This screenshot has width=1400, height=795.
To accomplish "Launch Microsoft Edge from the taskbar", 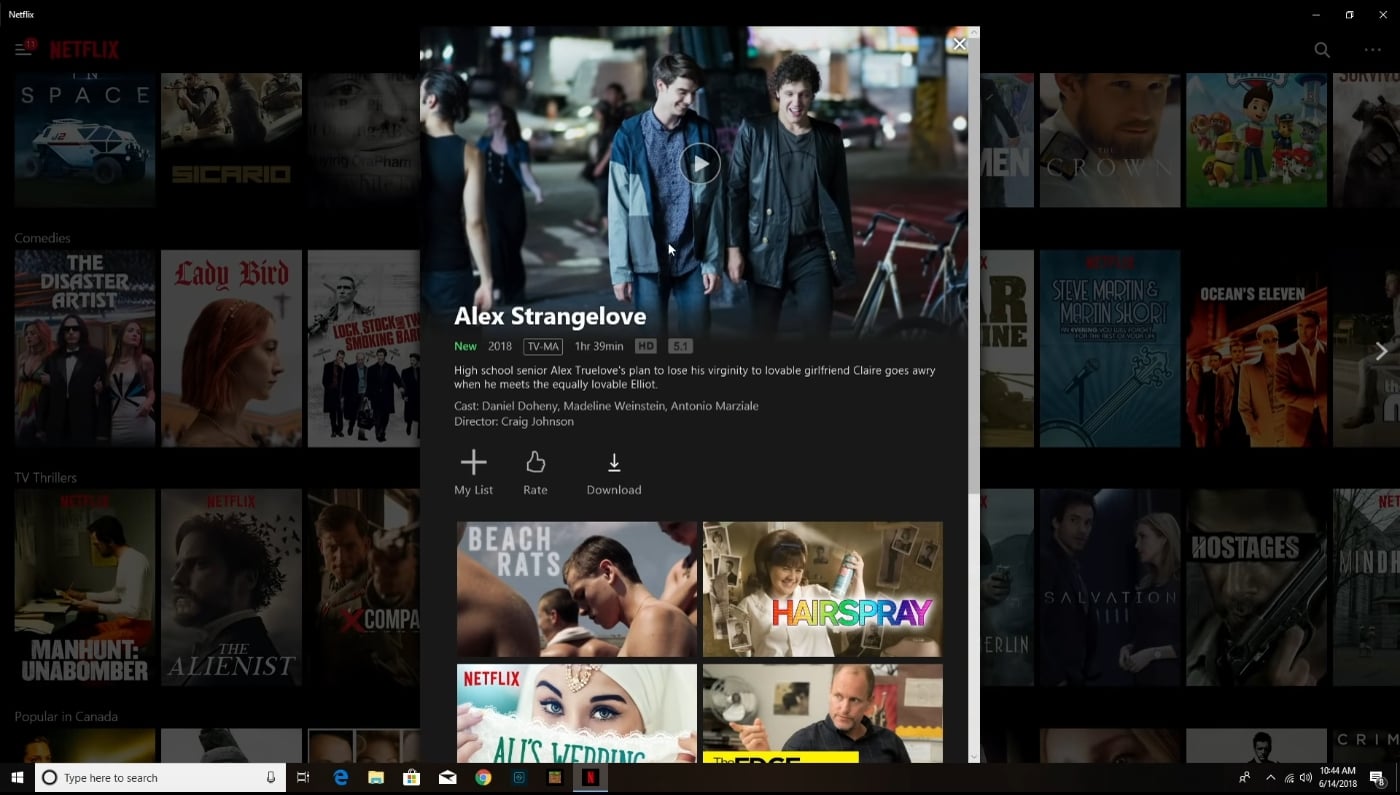I will click(339, 777).
